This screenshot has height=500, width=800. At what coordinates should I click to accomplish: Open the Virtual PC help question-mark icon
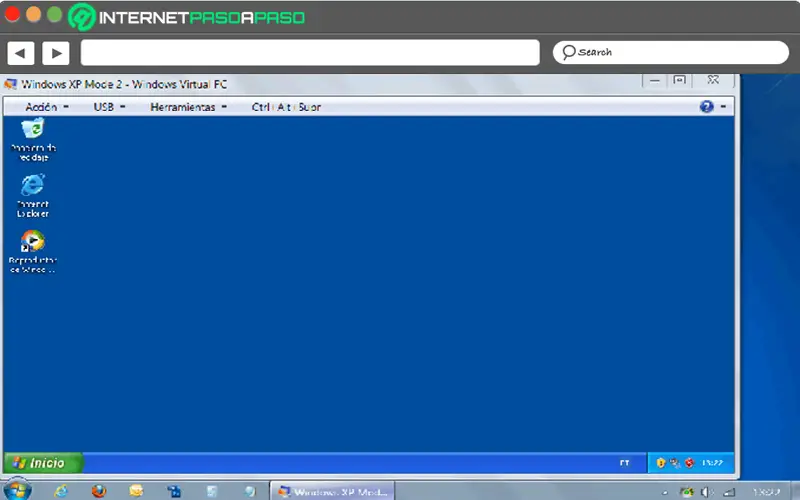(x=707, y=106)
